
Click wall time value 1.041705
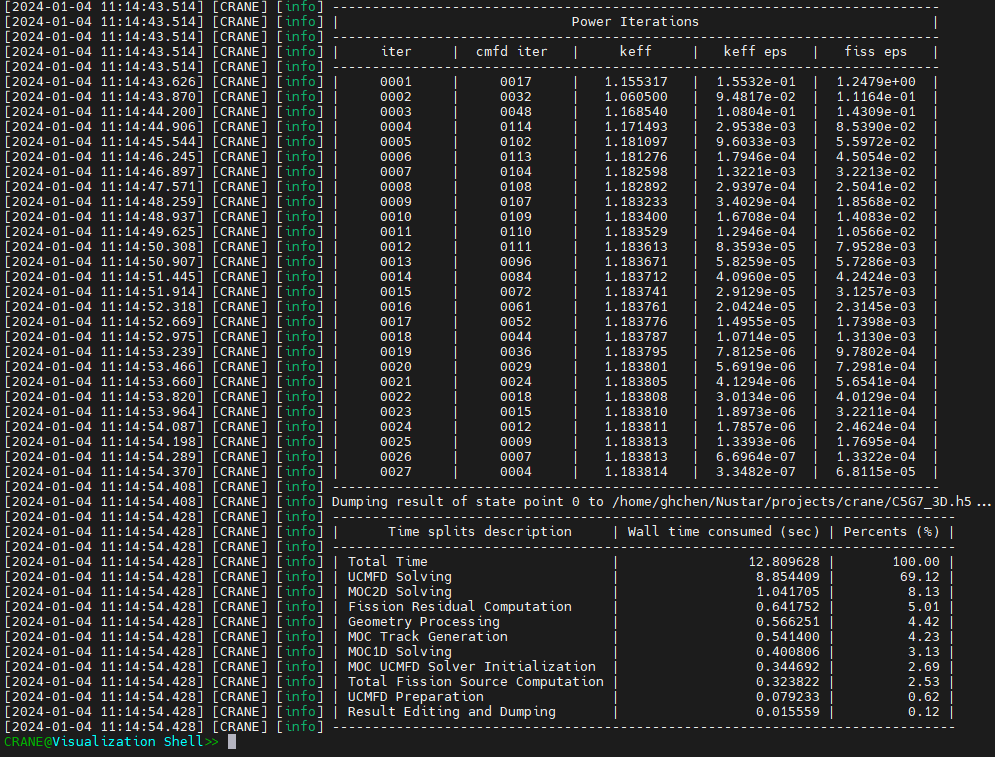coord(787,592)
